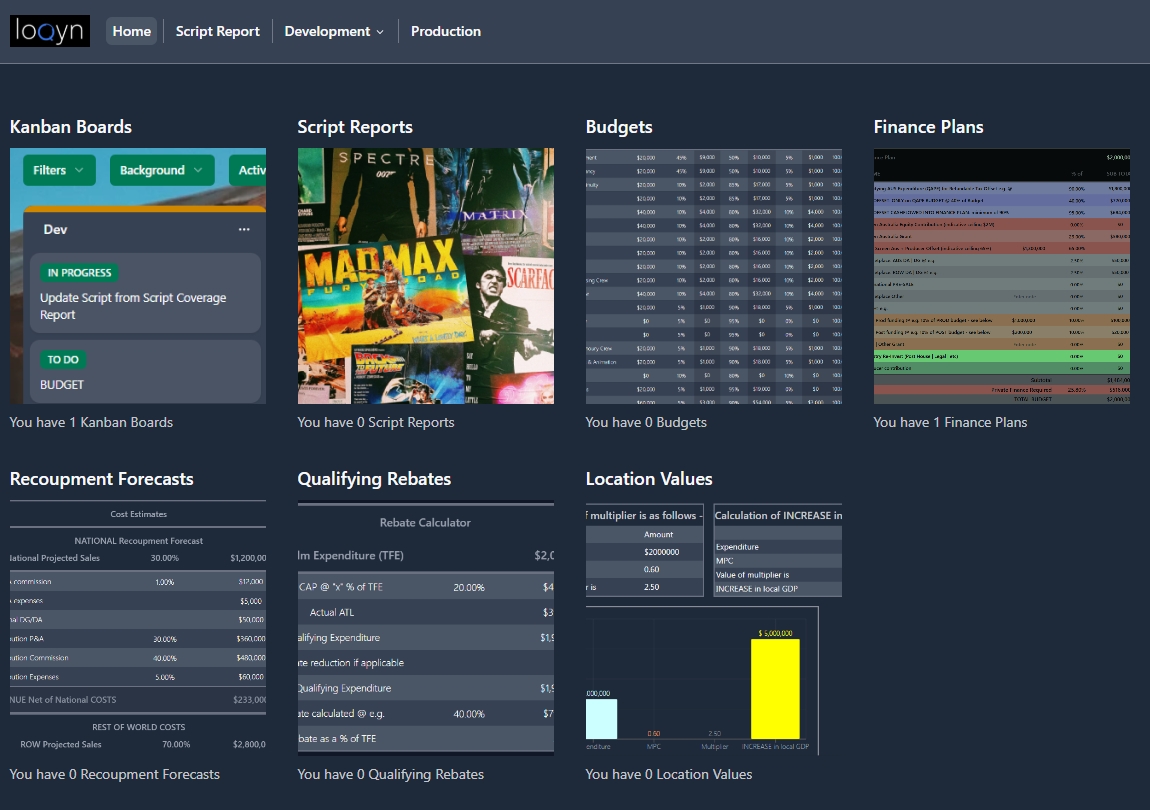Click the 'You have 0 Qualifying Rebates' text
1150x810 pixels.
(x=391, y=774)
